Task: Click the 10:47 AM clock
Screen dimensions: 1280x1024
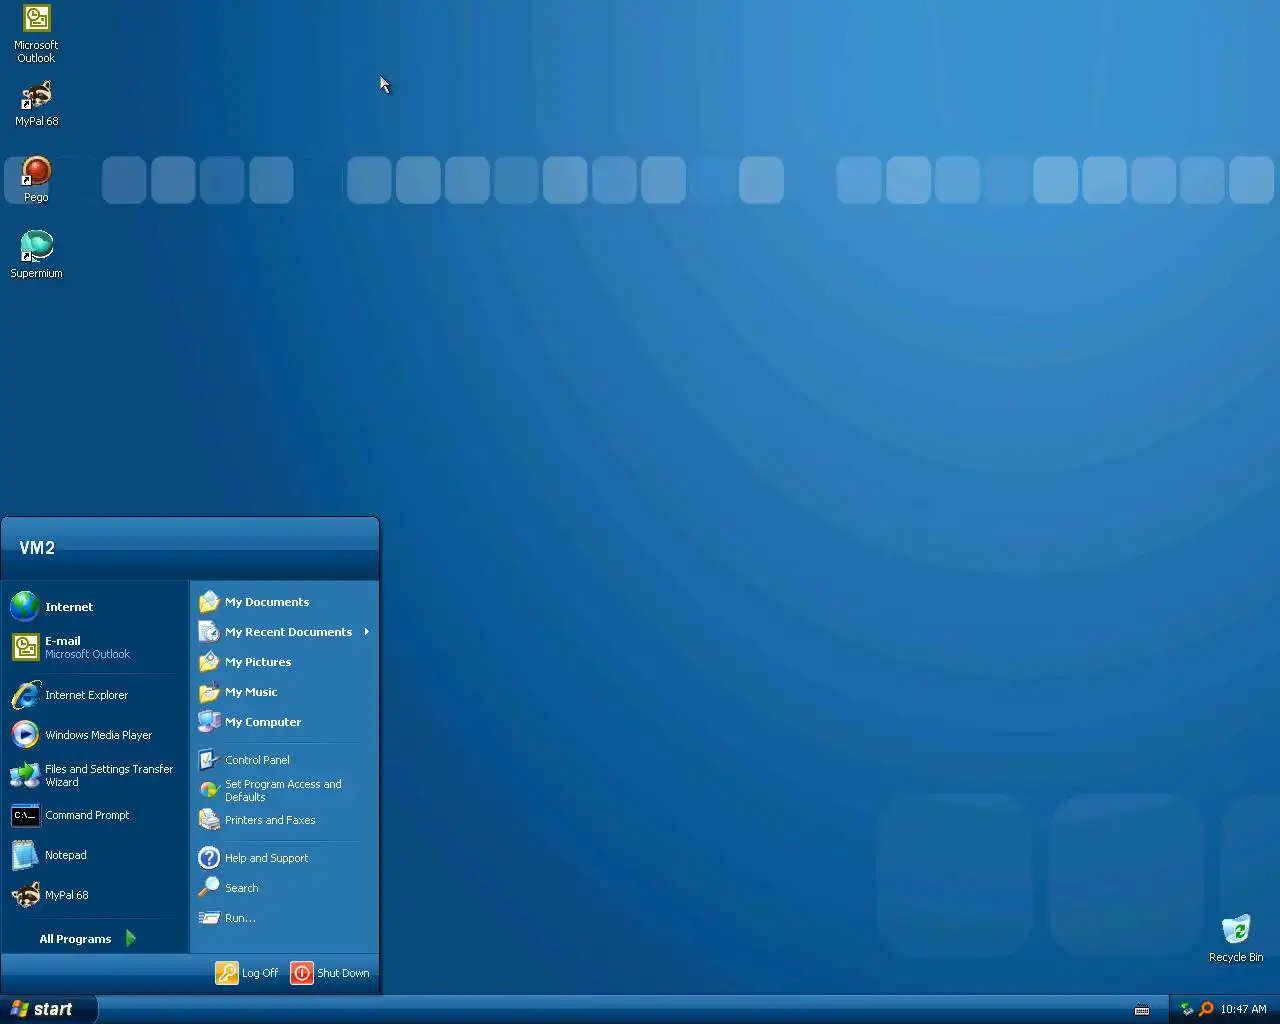Action: click(x=1243, y=1009)
